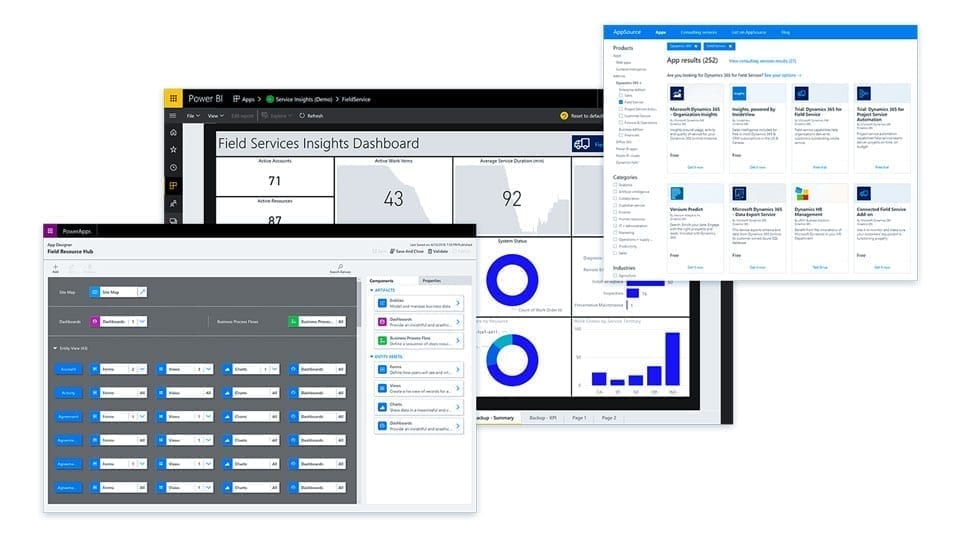This screenshot has width=960, height=540.
Task: Switch to the Properties tab
Action: (430, 281)
